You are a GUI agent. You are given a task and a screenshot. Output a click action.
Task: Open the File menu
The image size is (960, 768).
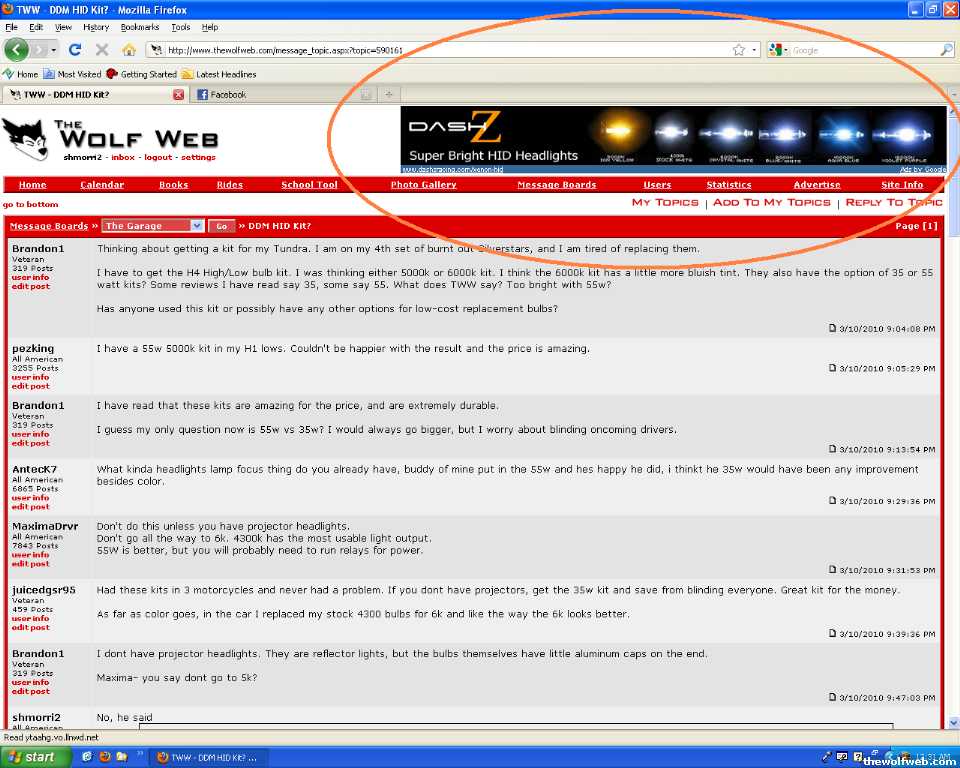click(11, 27)
